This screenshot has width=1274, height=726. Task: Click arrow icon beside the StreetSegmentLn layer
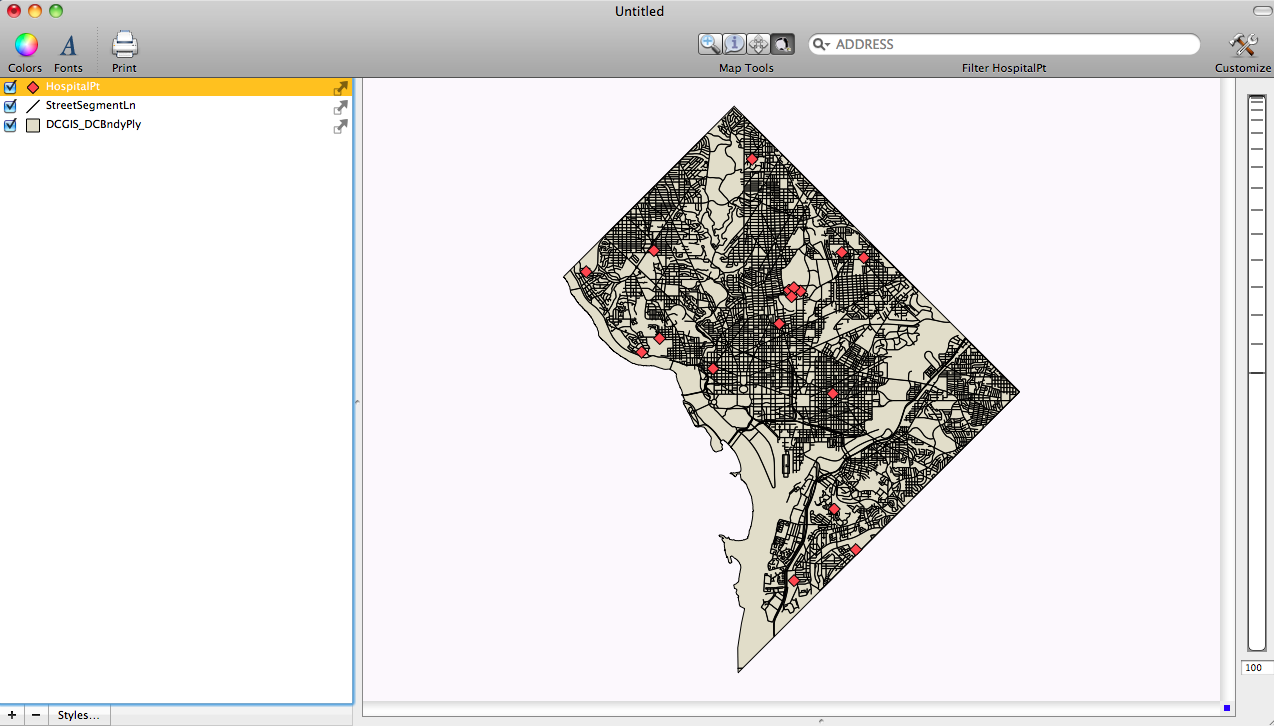click(x=341, y=107)
